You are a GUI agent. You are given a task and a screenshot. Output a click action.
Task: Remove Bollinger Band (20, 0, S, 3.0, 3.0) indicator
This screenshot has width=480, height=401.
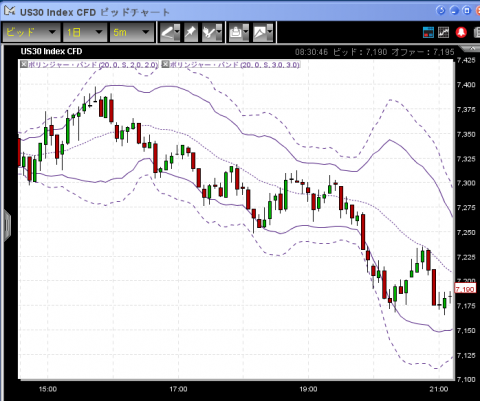[x=165, y=64]
